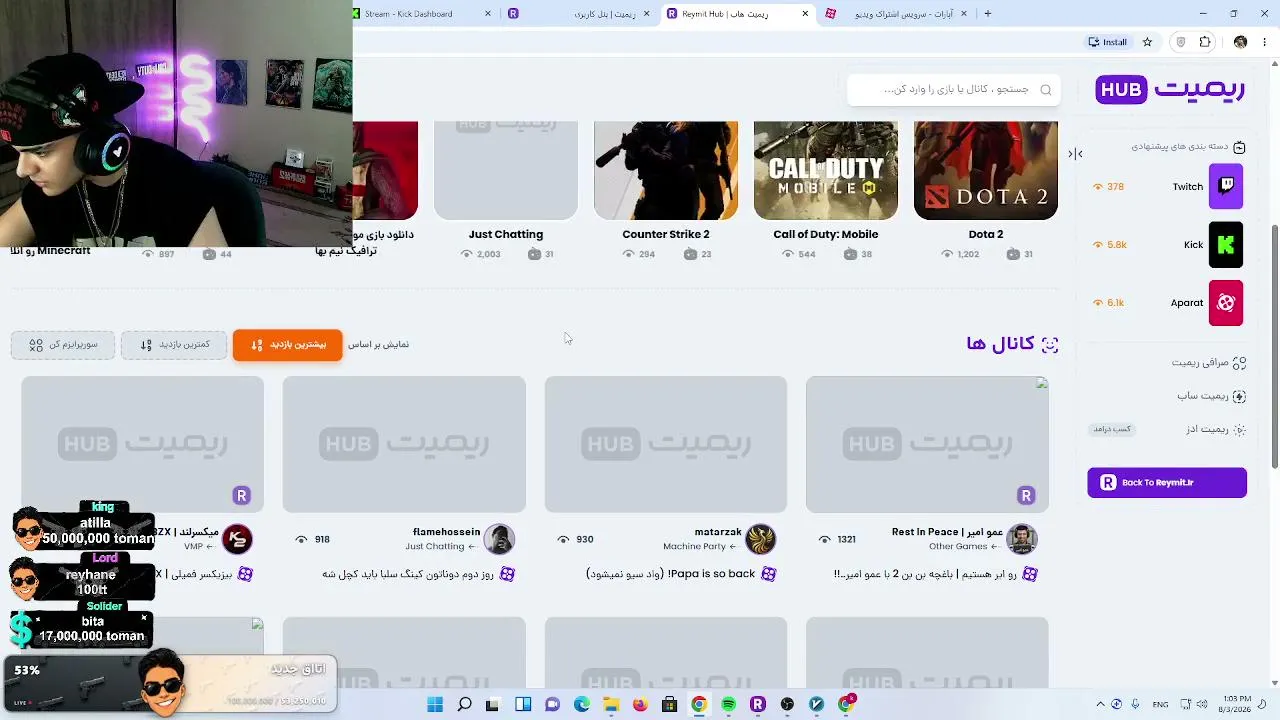Open the Call of Duty: Mobile card
The width and height of the screenshot is (1280, 720).
point(826,170)
